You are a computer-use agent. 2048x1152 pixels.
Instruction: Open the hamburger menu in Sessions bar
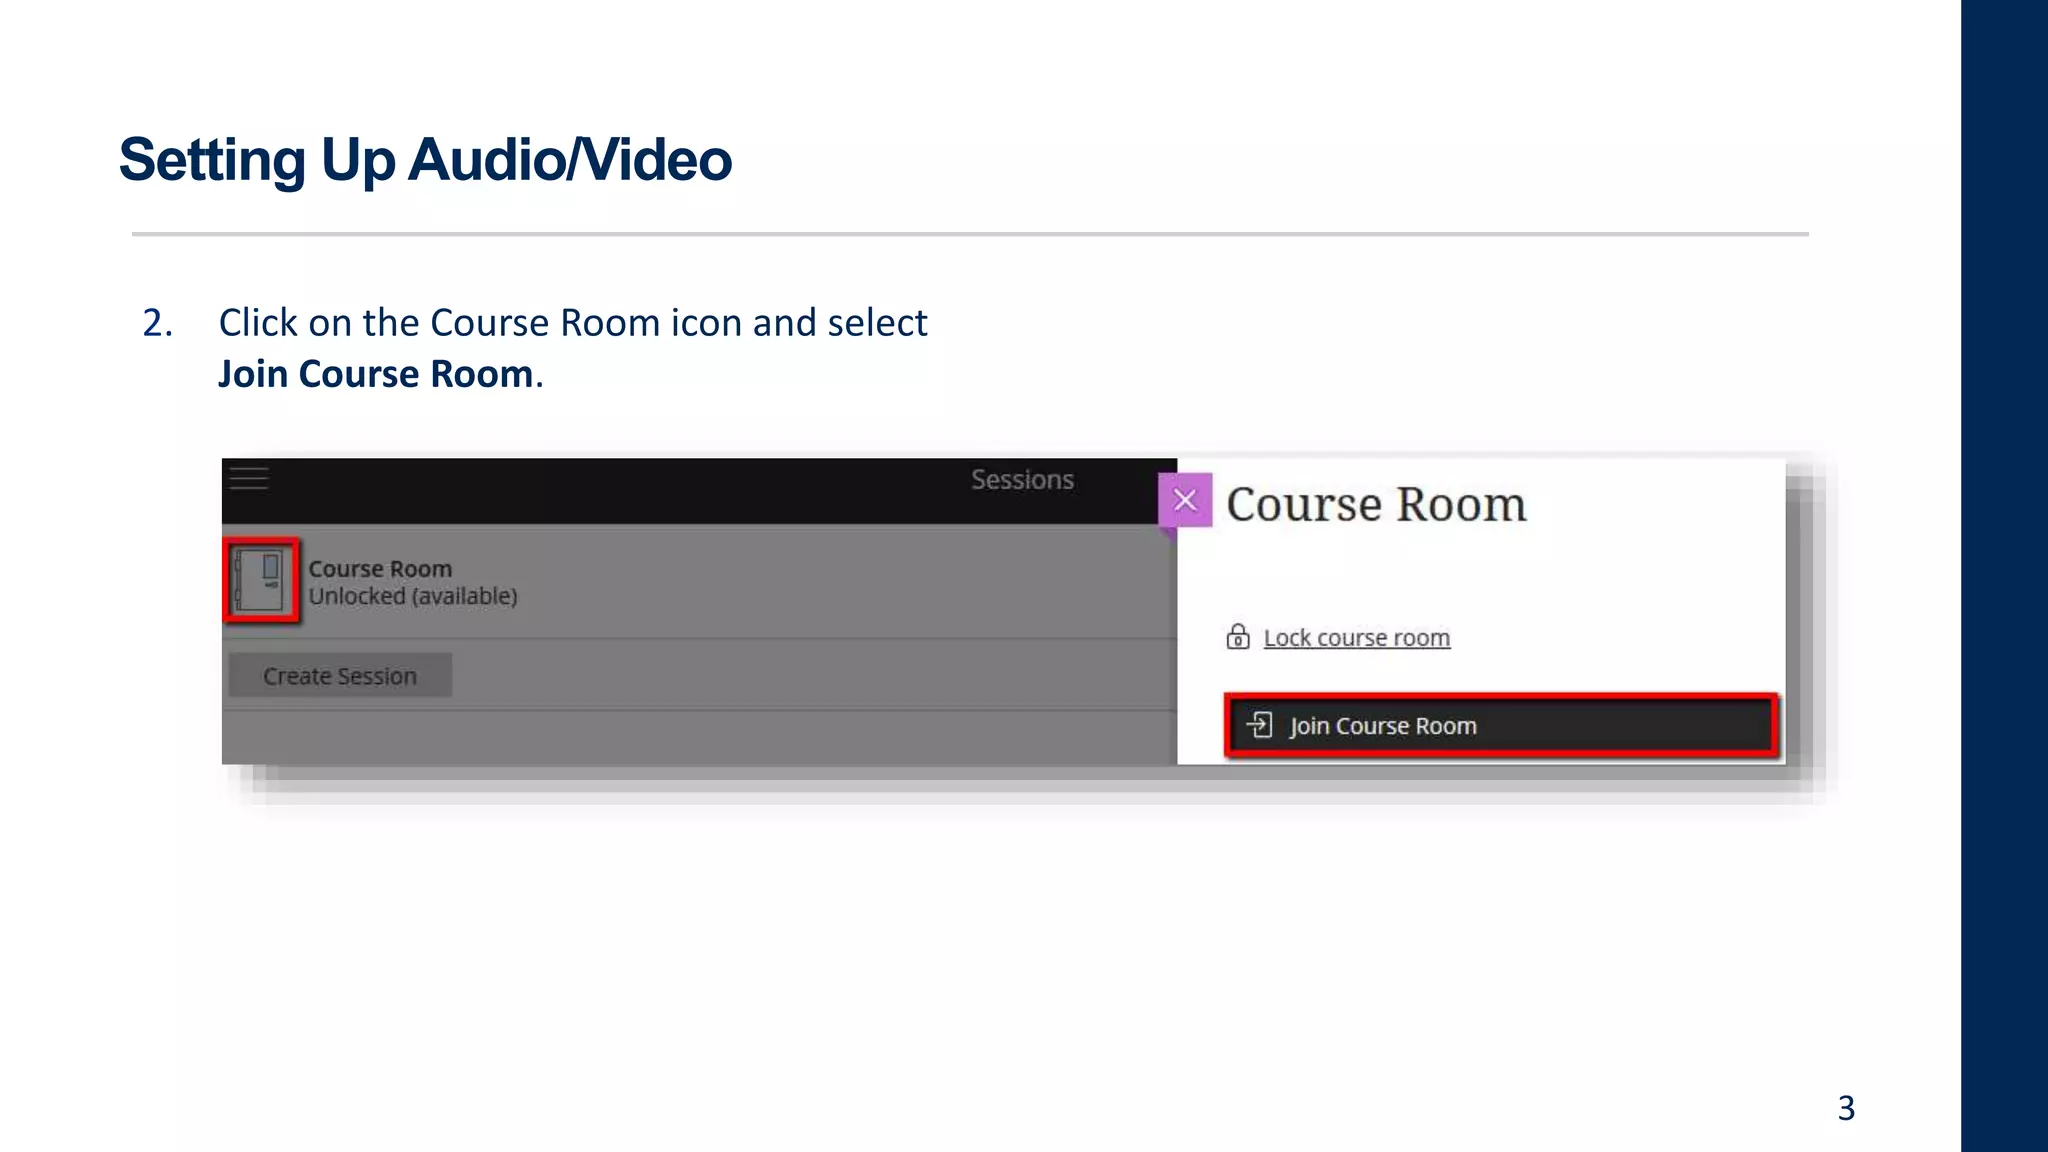coord(249,478)
